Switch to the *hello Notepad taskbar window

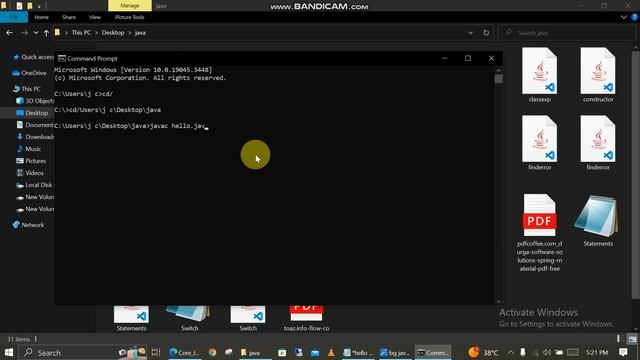pyautogui.click(x=358, y=352)
